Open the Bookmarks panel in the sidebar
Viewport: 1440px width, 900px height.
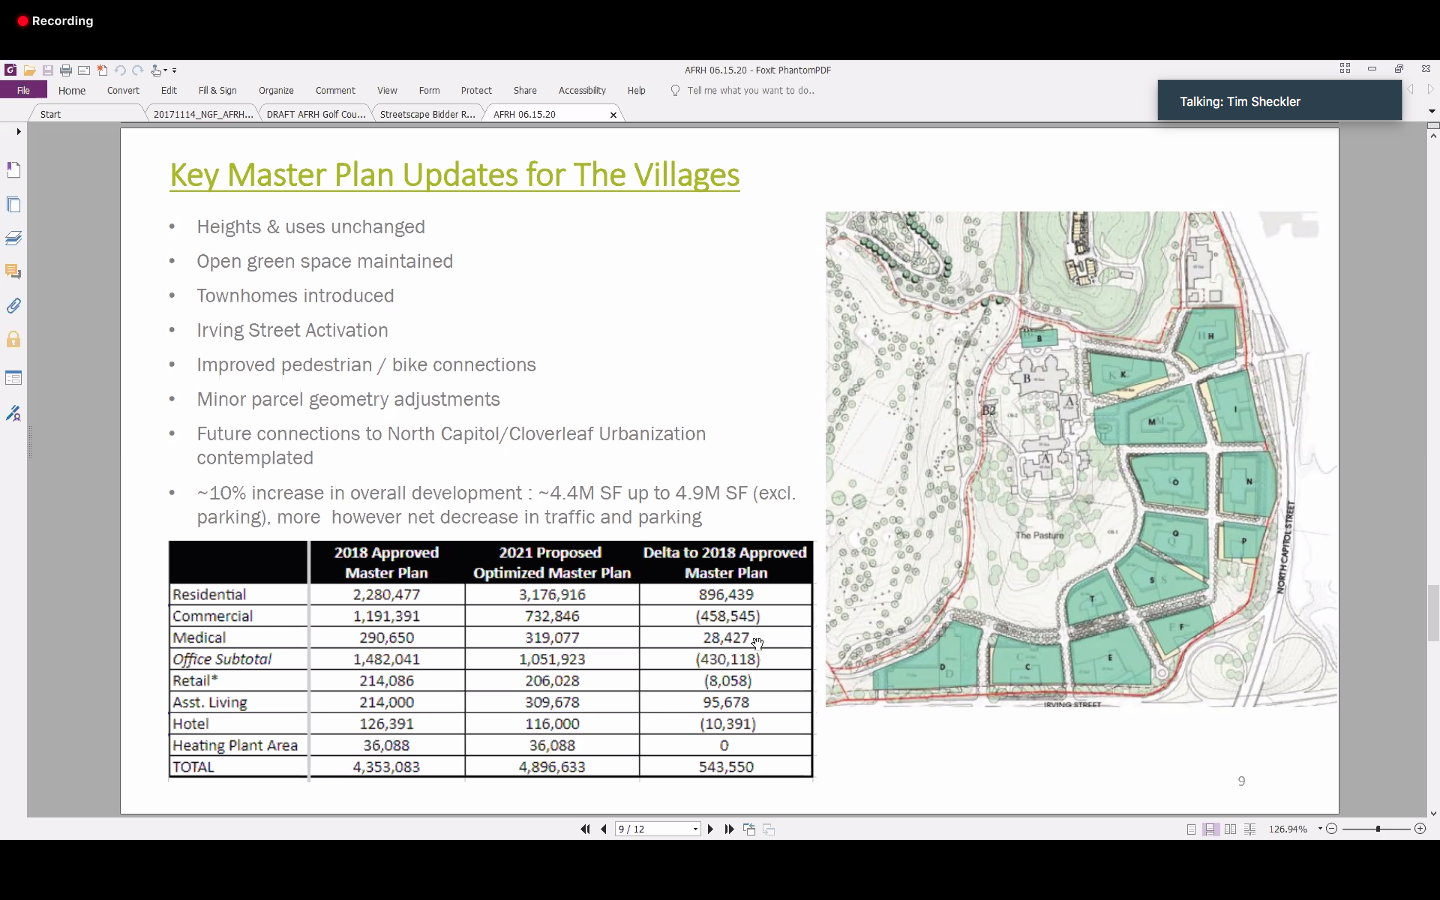click(x=14, y=170)
